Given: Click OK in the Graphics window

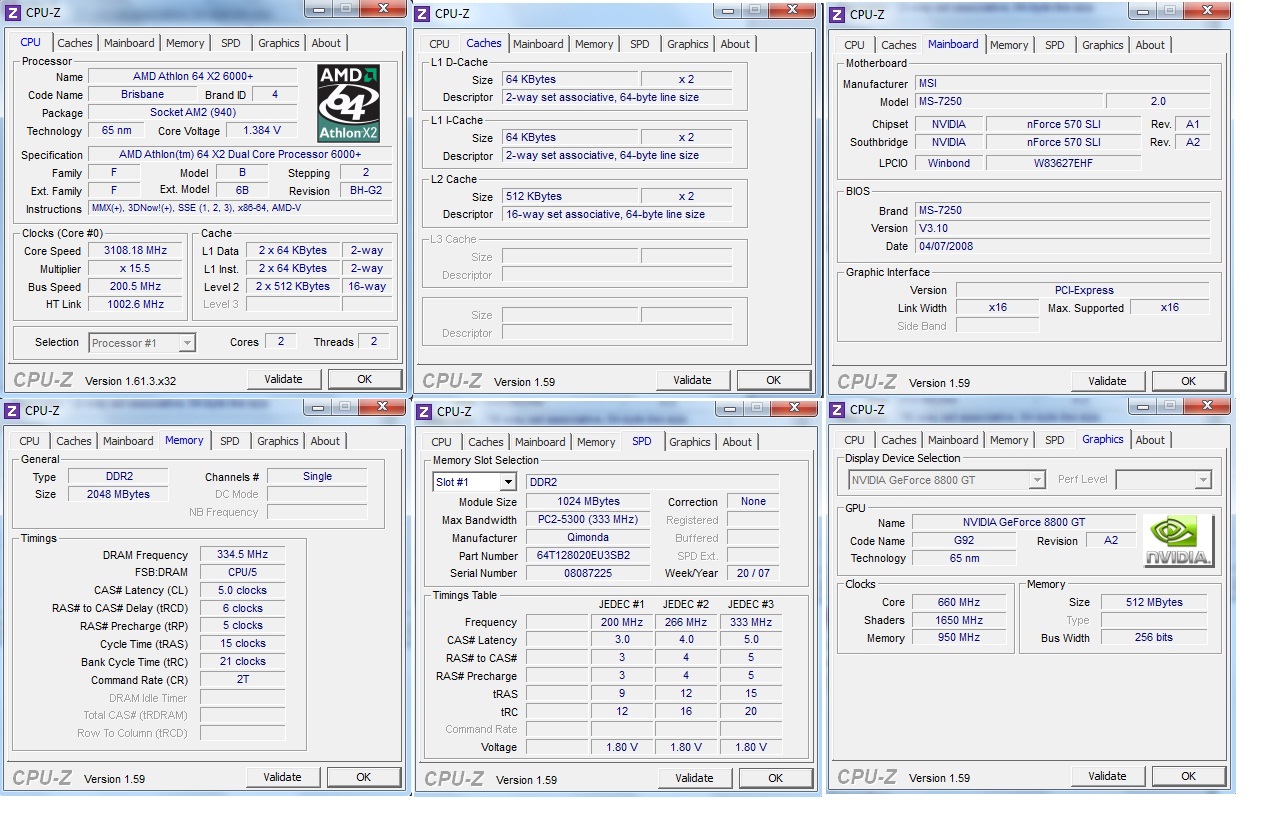Looking at the screenshot, I should (1189, 776).
